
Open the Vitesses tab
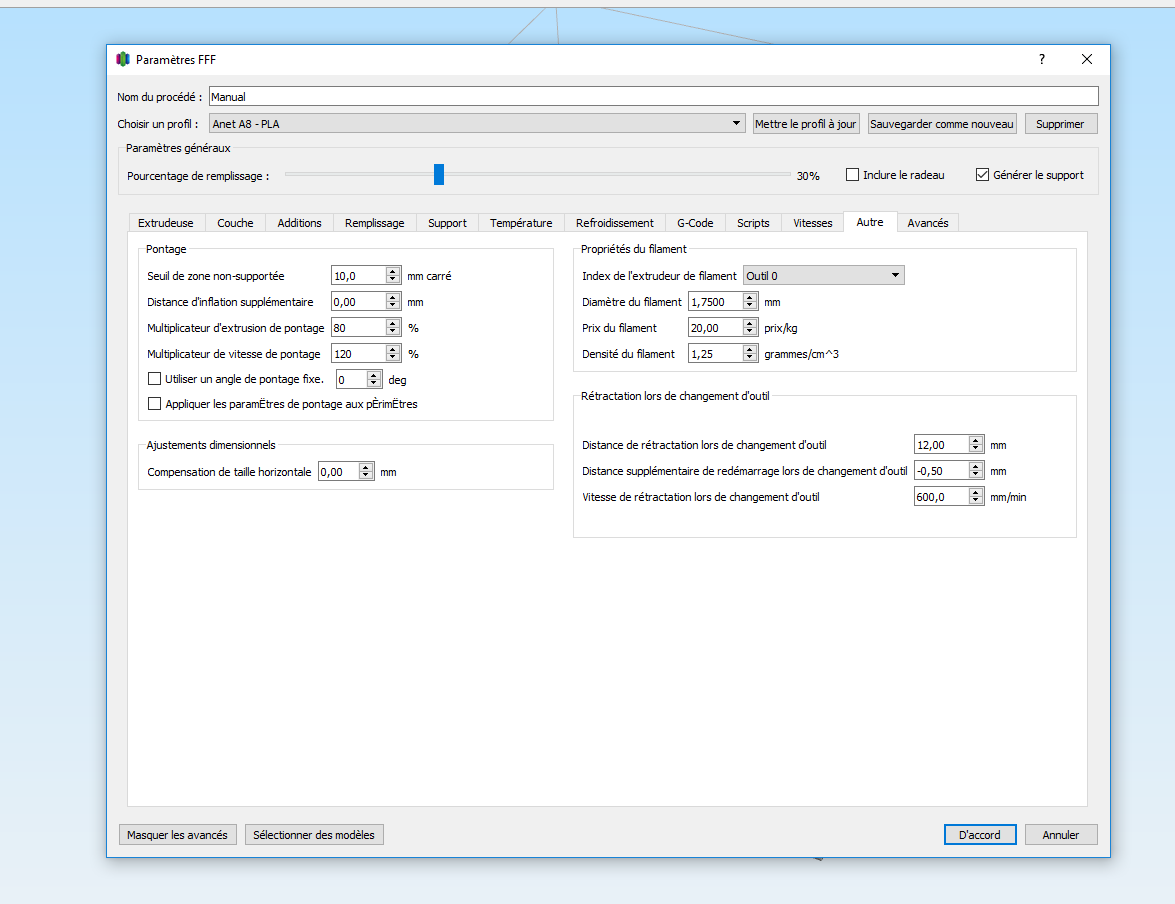(x=813, y=223)
